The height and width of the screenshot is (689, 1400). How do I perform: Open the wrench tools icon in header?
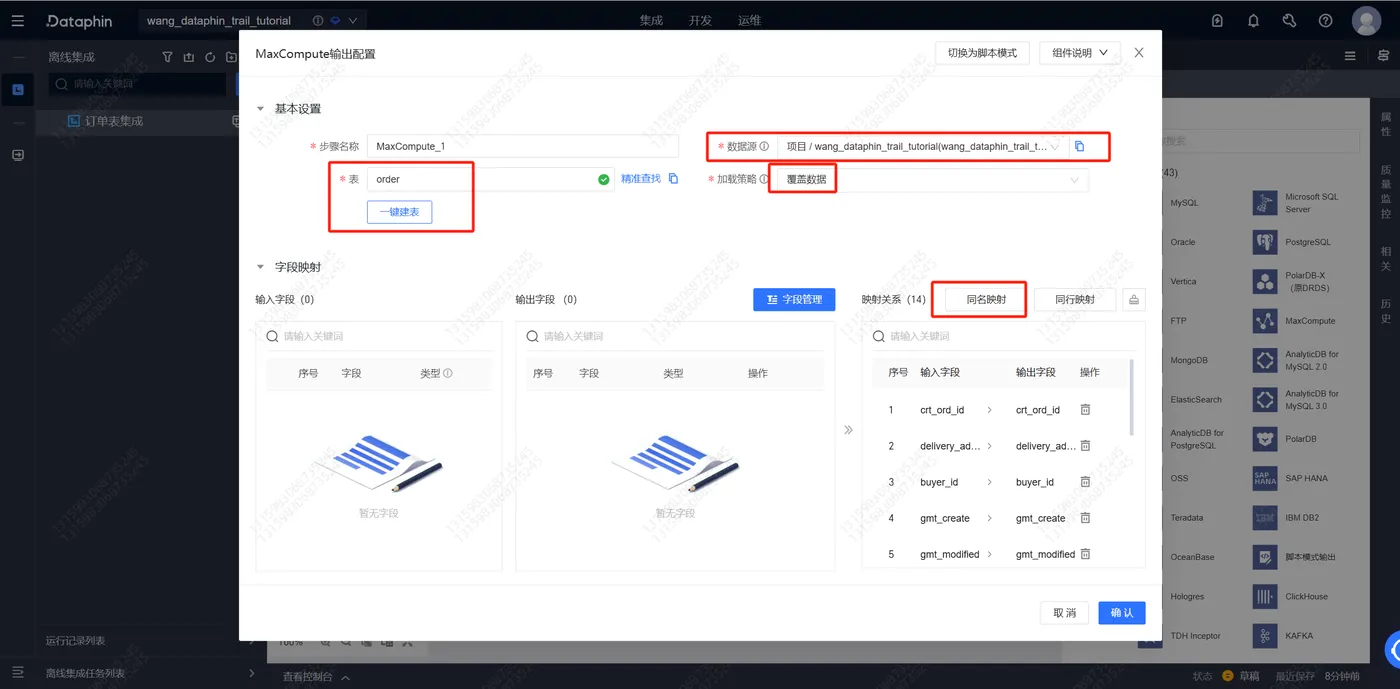pos(1289,20)
